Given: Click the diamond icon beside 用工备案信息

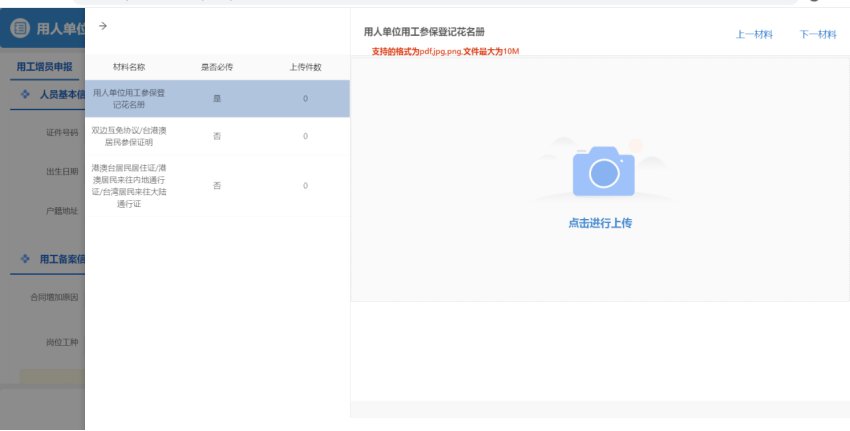Looking at the screenshot, I should pyautogui.click(x=25, y=259).
